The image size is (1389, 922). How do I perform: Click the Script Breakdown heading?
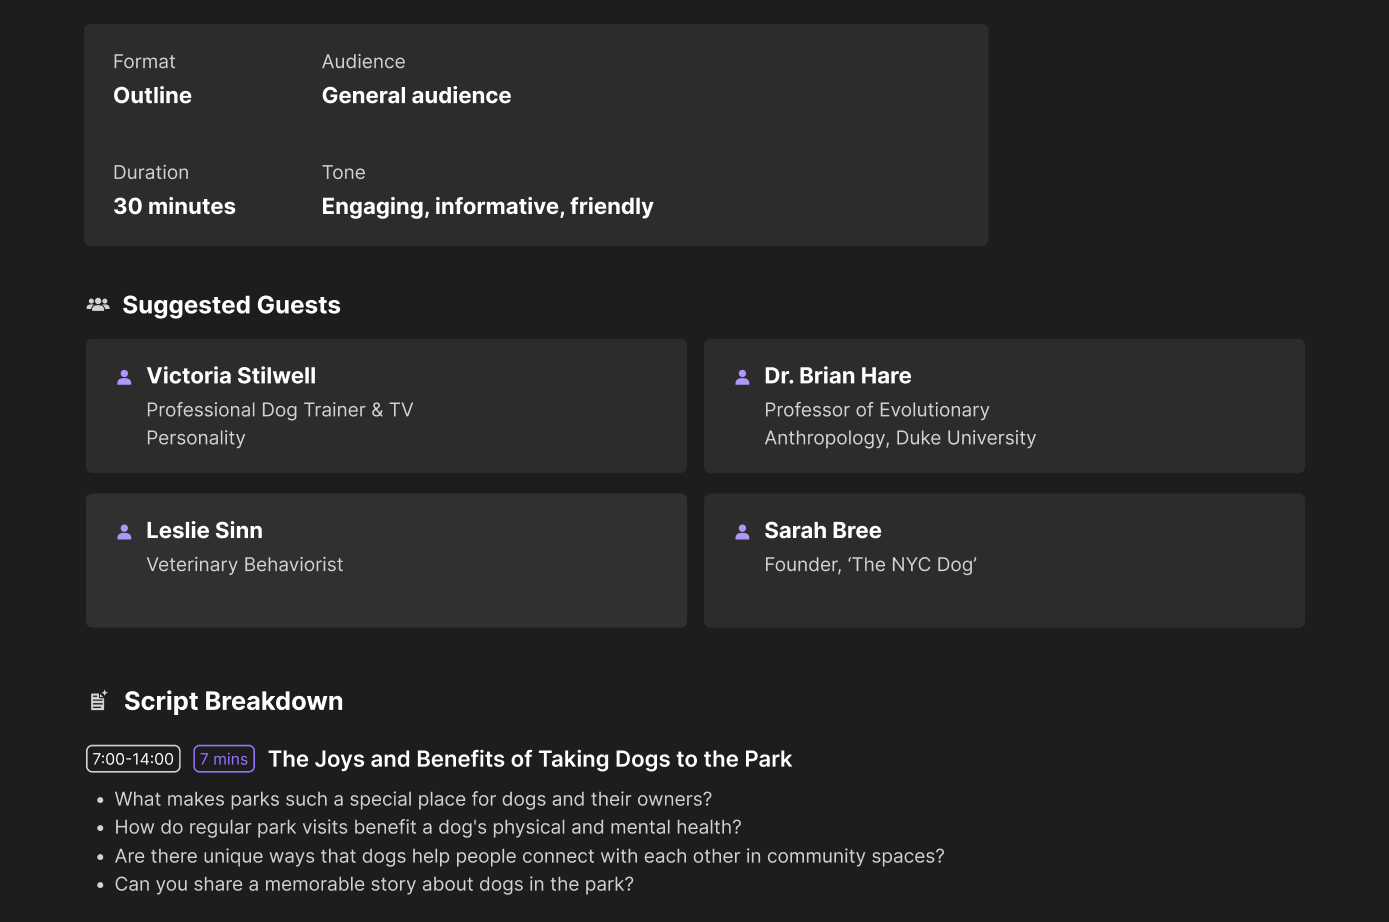[x=233, y=701]
